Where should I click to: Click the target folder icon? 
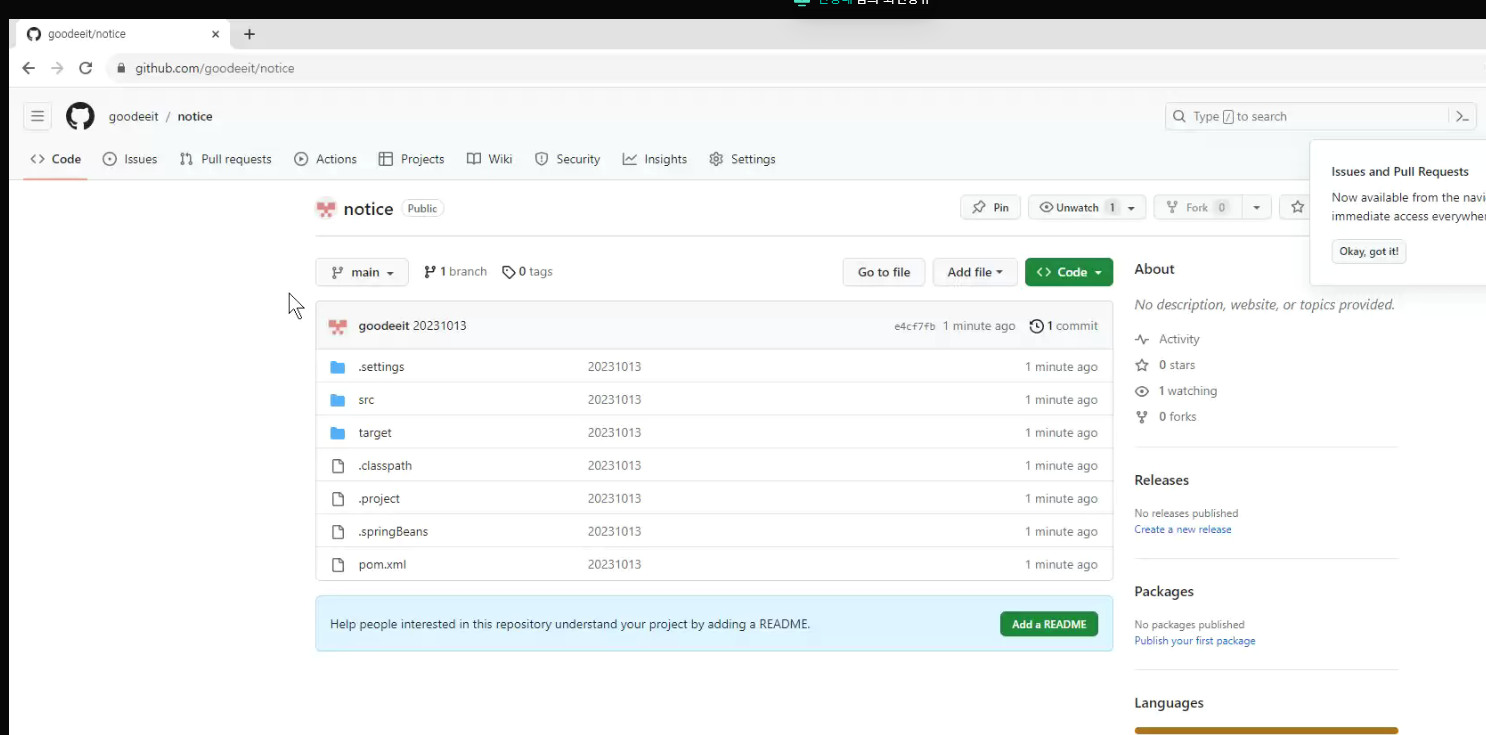[338, 433]
